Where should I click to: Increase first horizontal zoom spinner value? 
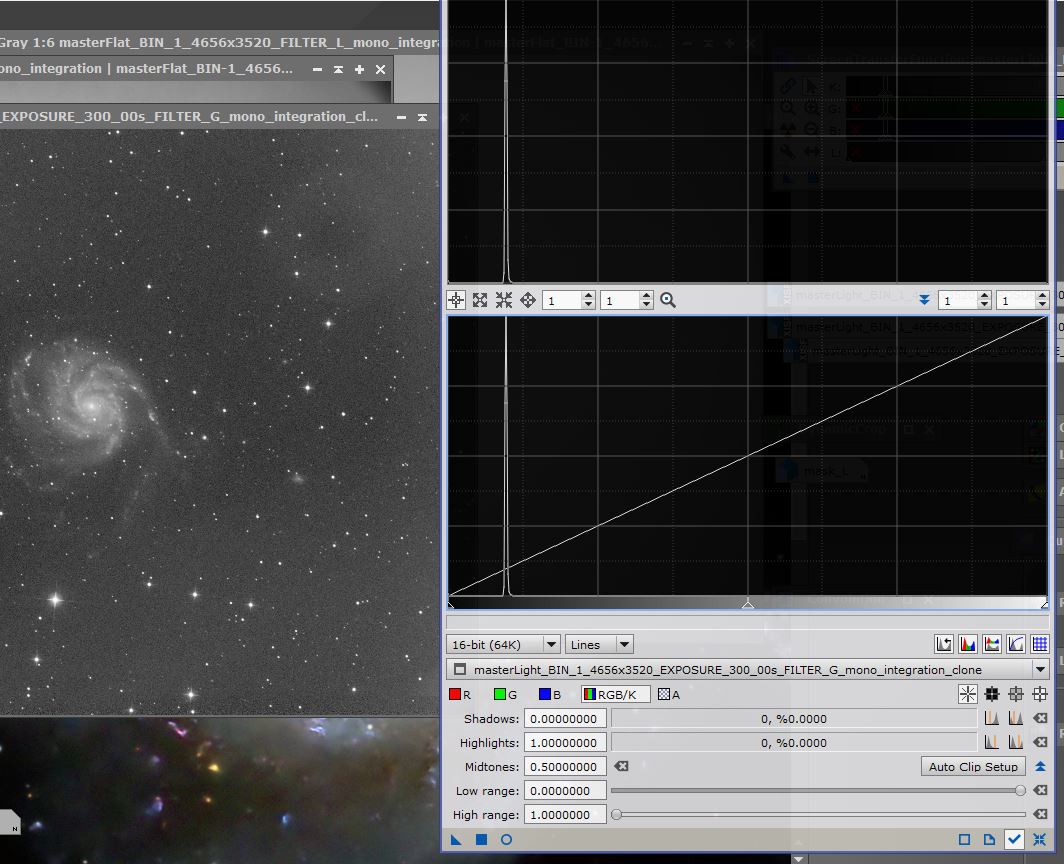tap(588, 296)
